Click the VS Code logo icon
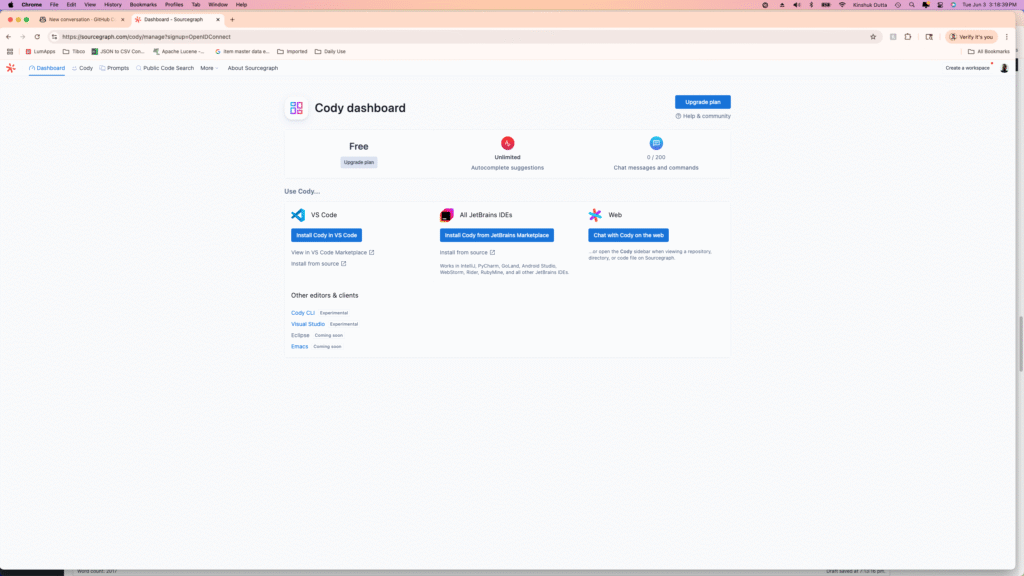 (x=298, y=215)
